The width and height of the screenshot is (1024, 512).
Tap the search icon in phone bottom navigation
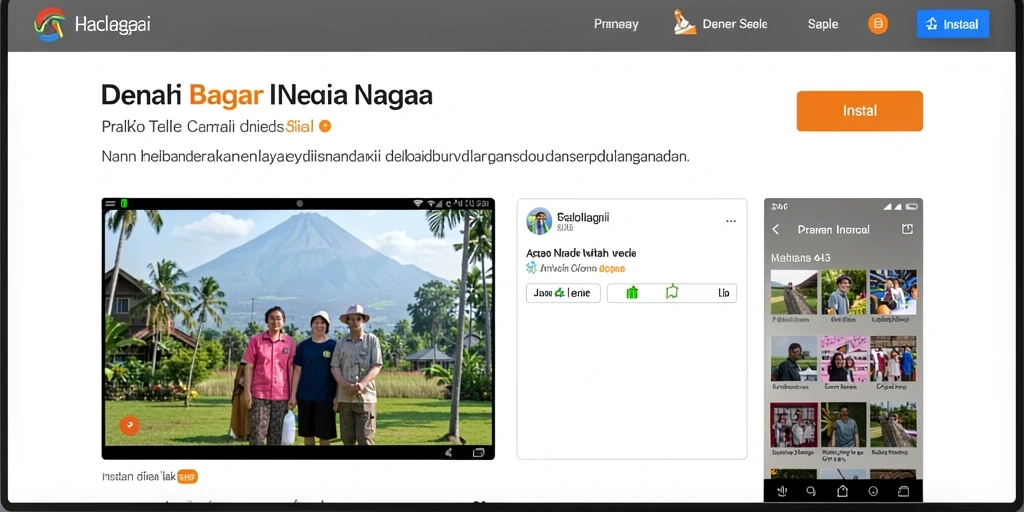[x=811, y=491]
